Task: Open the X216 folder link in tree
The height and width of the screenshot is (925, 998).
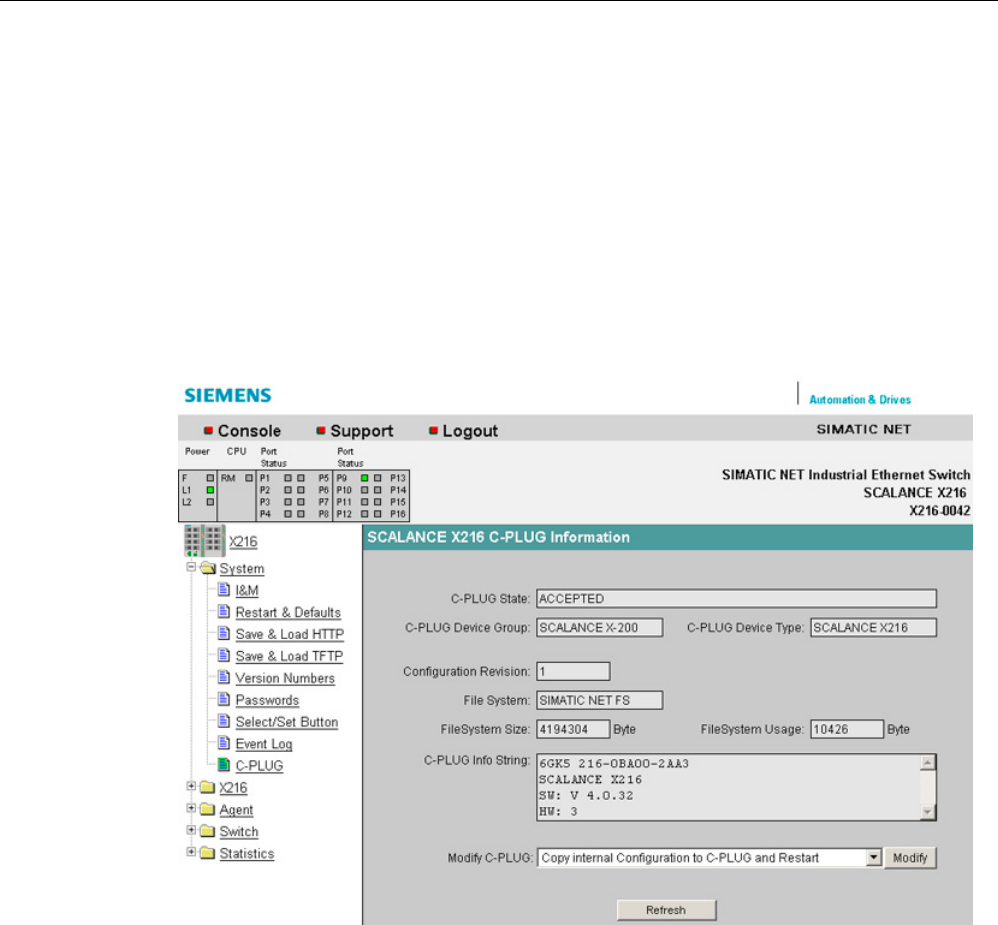Action: pos(234,788)
